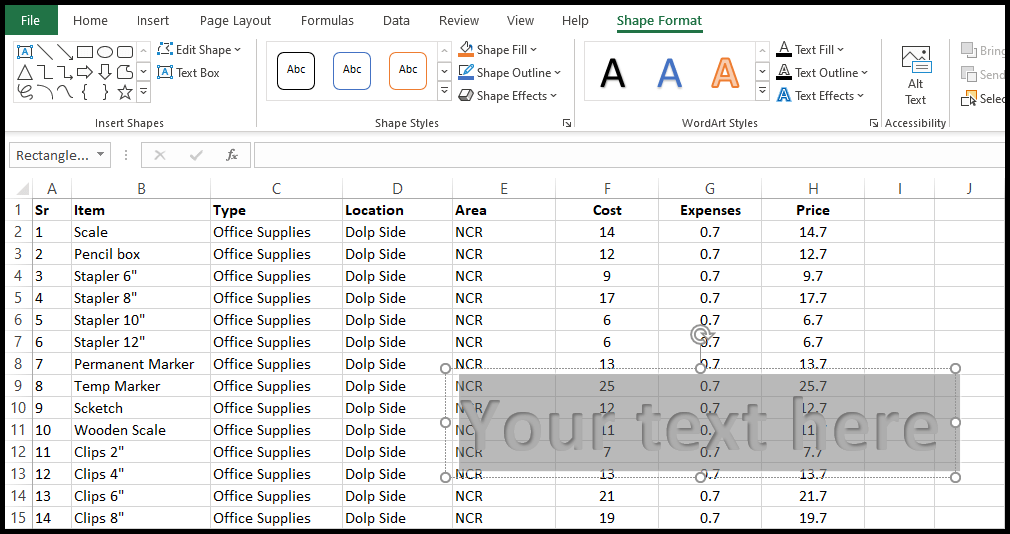Switch to the Page Layout tab
The height and width of the screenshot is (534, 1010).
pos(236,21)
